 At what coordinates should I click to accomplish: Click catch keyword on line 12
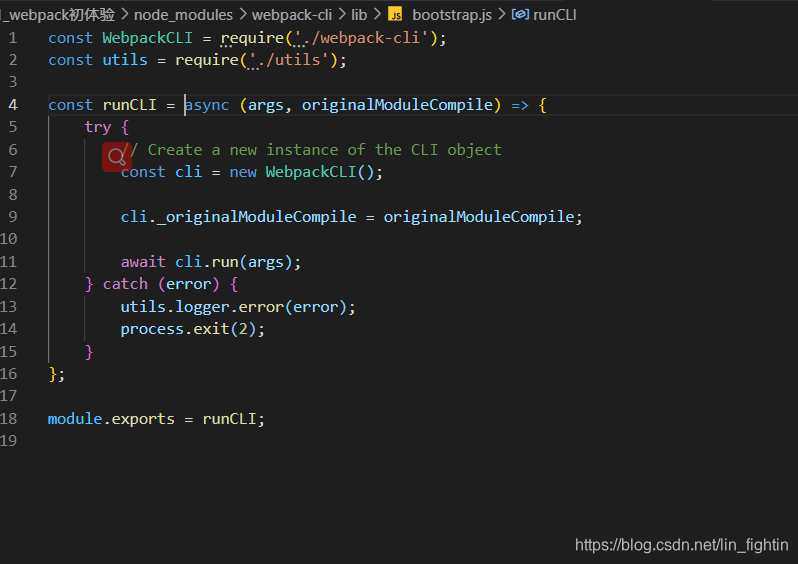point(125,284)
